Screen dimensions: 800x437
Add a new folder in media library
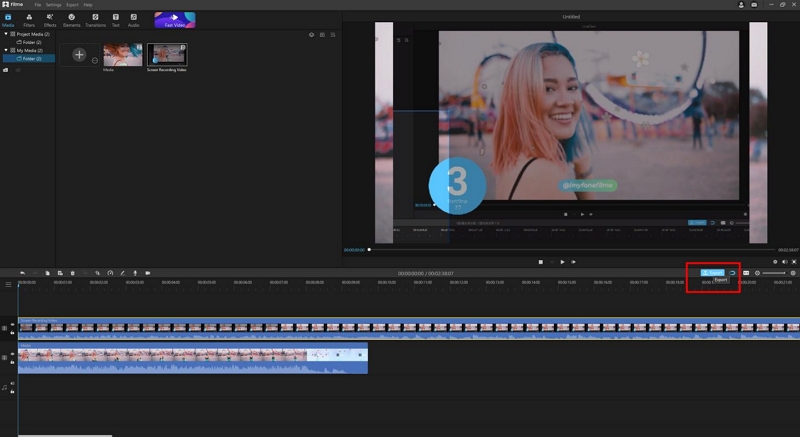6,70
